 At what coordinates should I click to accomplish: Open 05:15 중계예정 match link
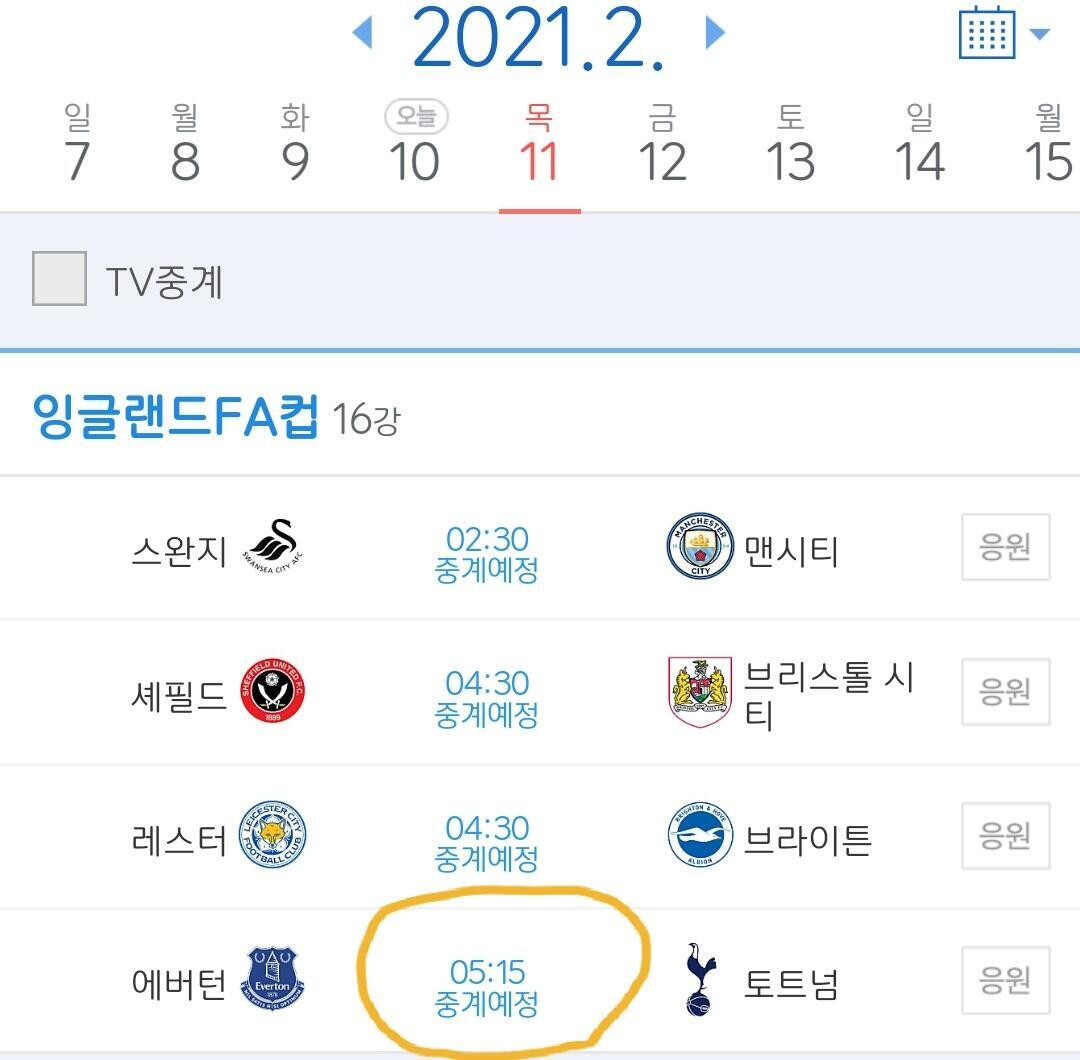(487, 987)
